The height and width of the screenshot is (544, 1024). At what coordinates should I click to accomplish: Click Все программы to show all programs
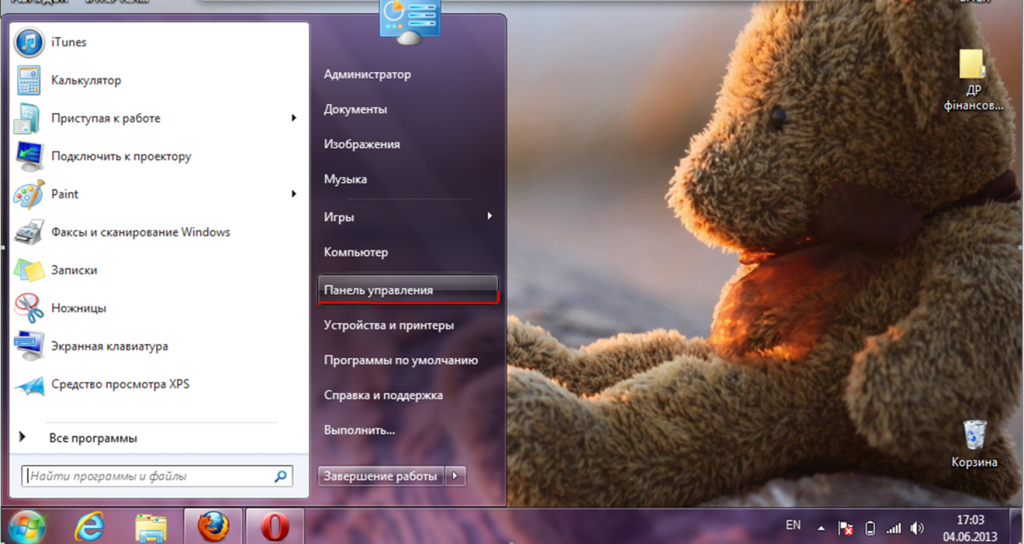[x=92, y=438]
